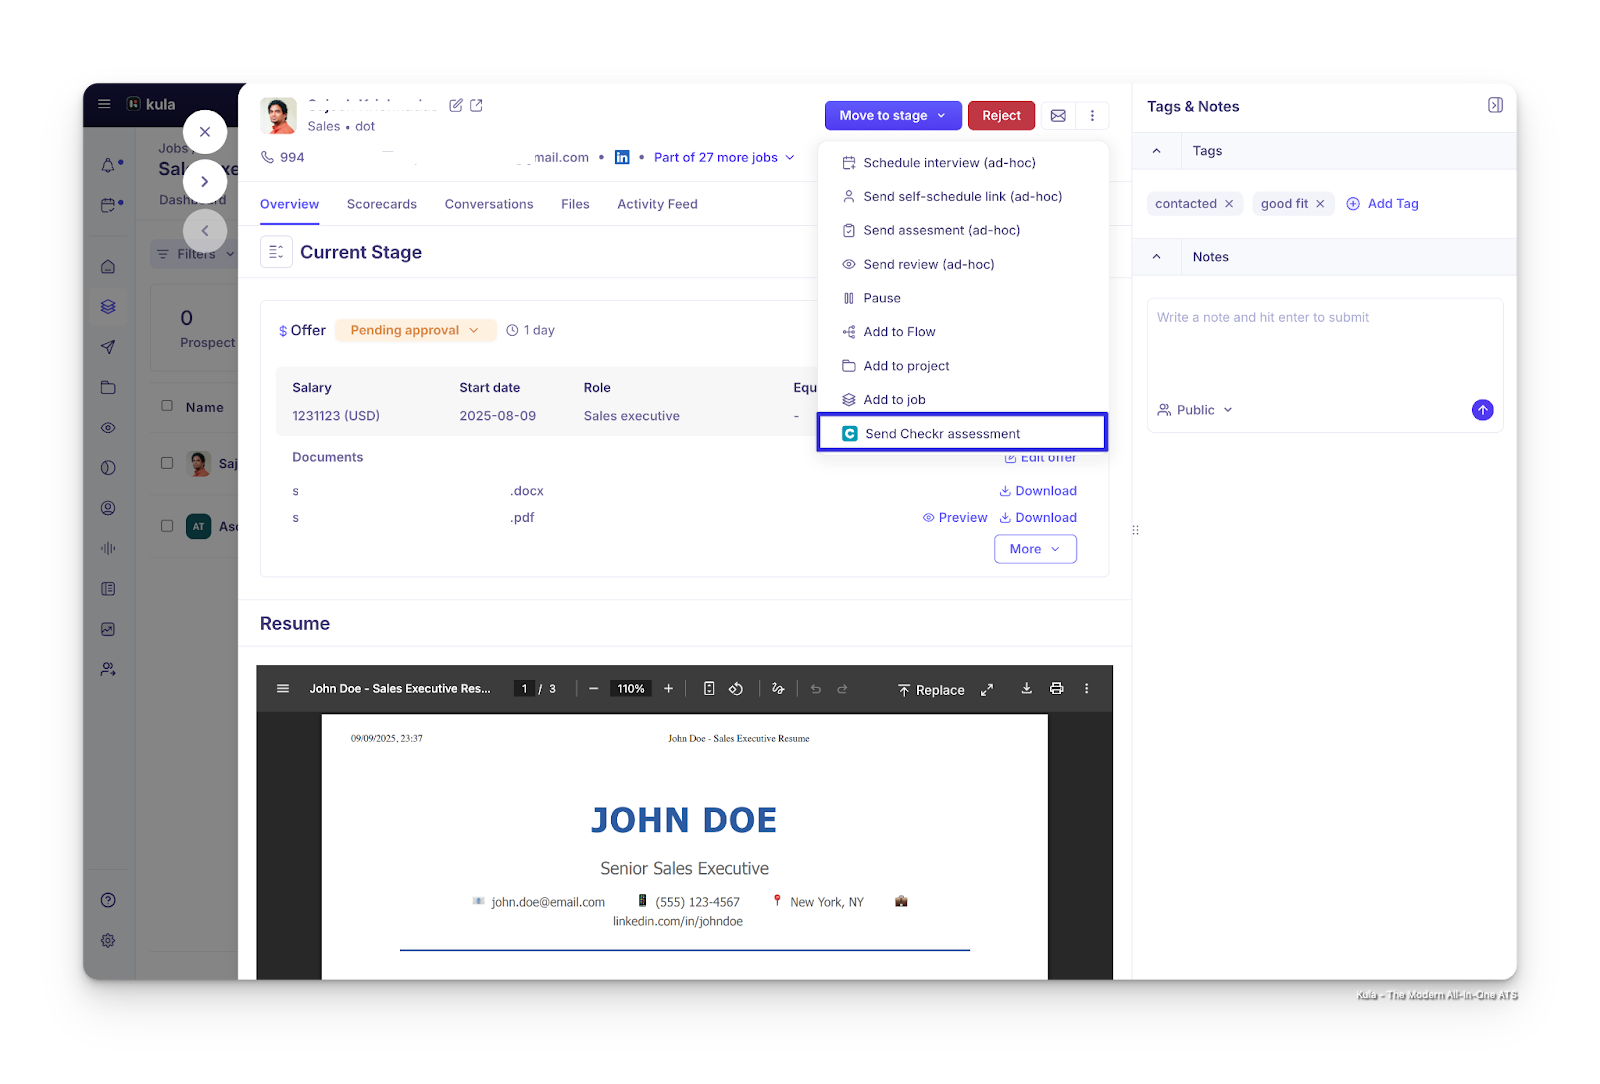This screenshot has height=1084, width=1600.
Task: Preview the .pdf document
Action: point(955,518)
